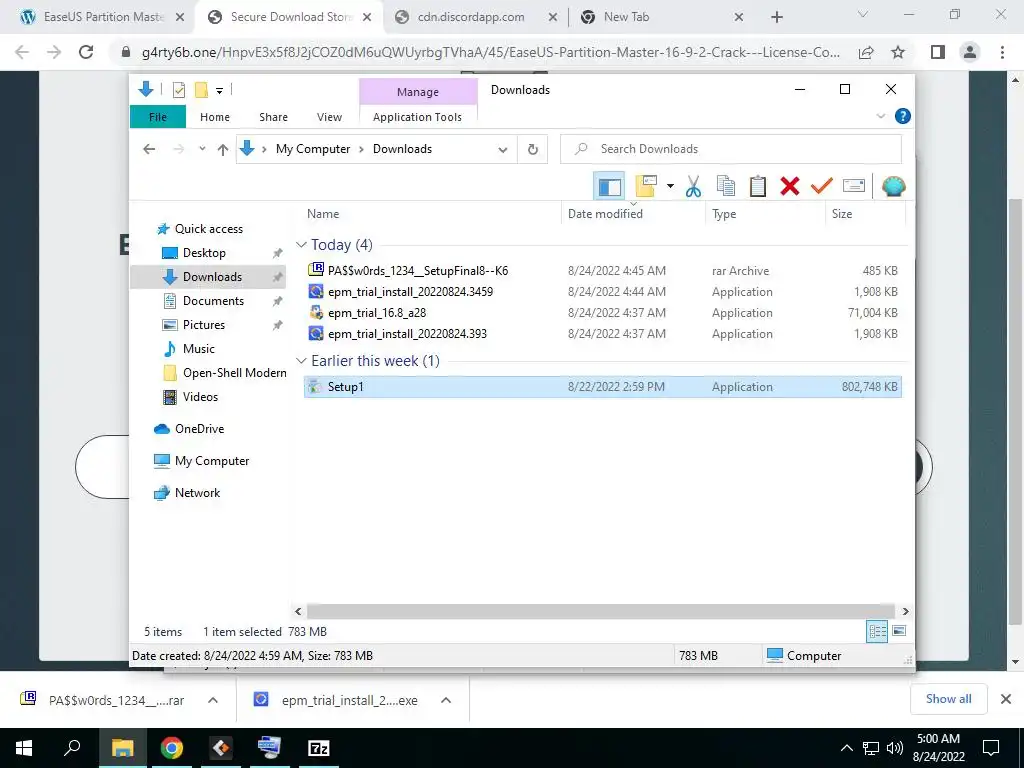Open address bar history dropdown
This screenshot has height=768, width=1024.
pos(503,150)
